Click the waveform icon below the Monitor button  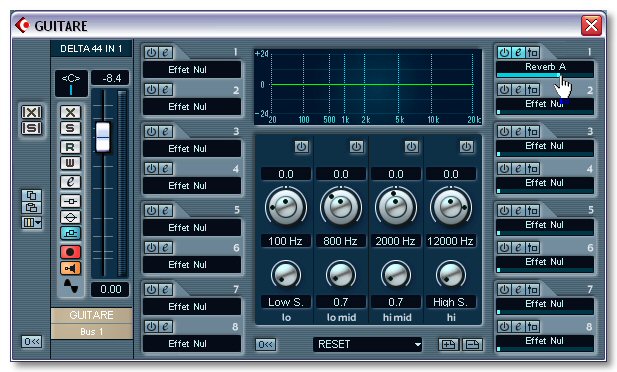click(71, 286)
